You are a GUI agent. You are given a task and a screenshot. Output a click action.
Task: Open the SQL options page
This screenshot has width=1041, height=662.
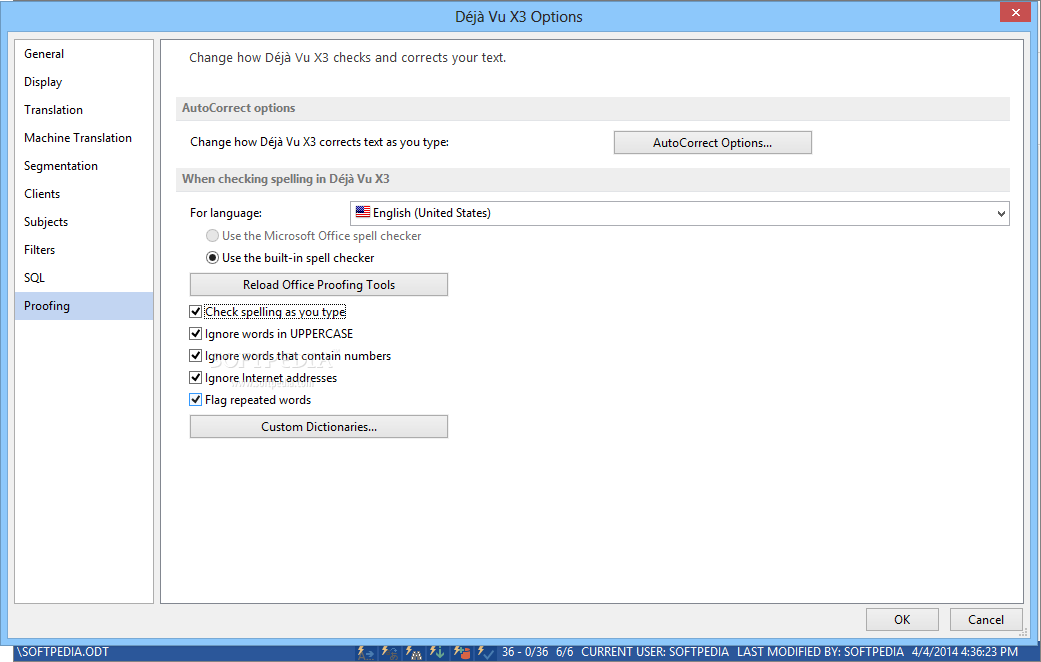(84, 278)
